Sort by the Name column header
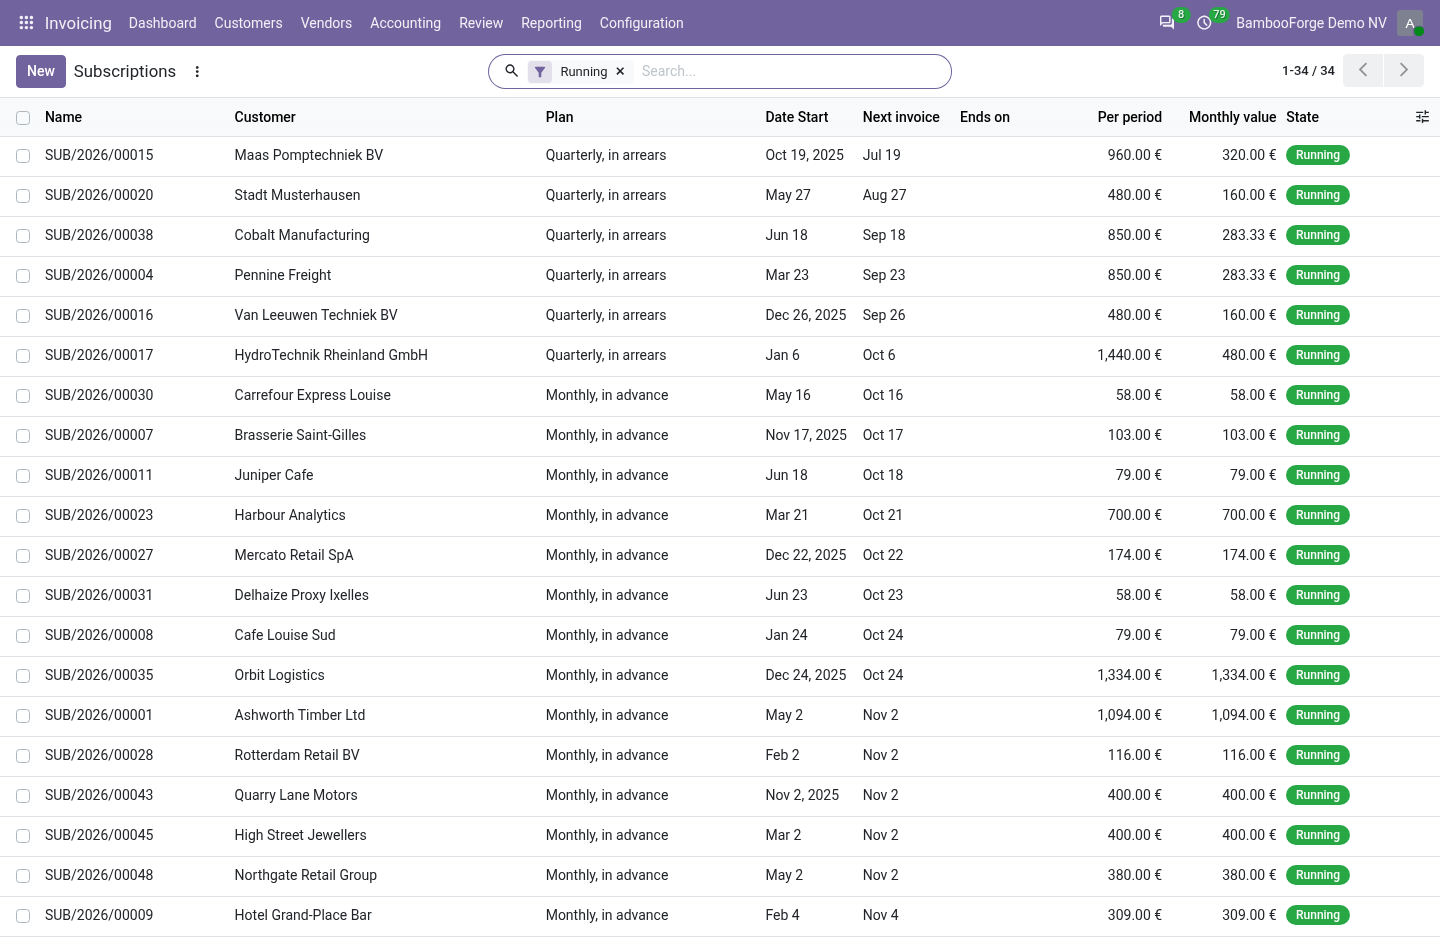Viewport: 1440px width, 940px height. 63,117
